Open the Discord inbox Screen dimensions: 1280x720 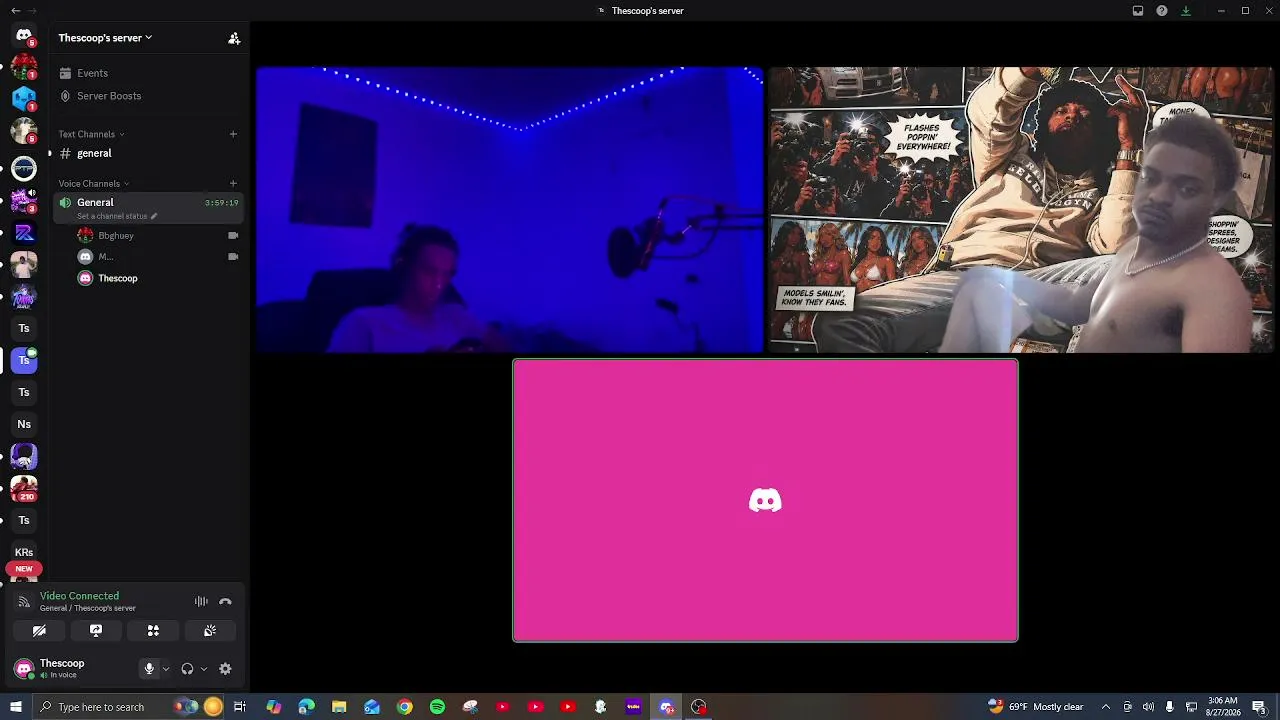coord(1138,11)
